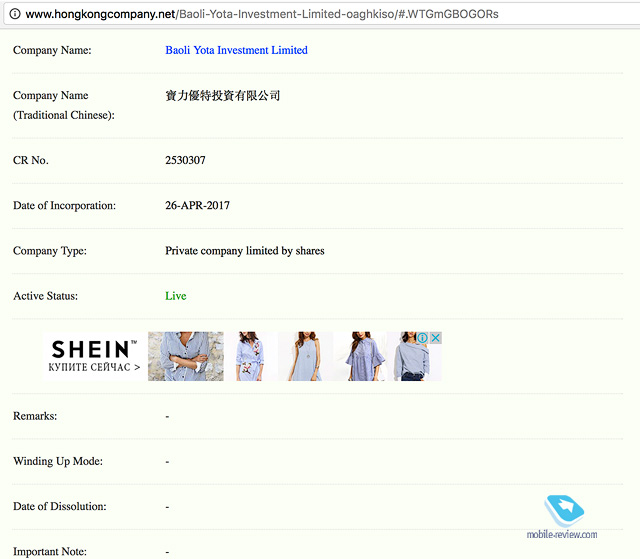
Task: Click 'Private company limited by shares' text
Action: [x=245, y=251]
